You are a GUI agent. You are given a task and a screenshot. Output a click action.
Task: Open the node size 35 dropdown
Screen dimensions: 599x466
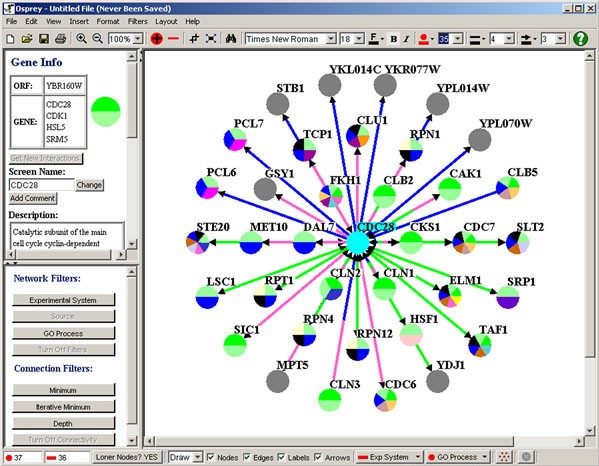[x=458, y=39]
